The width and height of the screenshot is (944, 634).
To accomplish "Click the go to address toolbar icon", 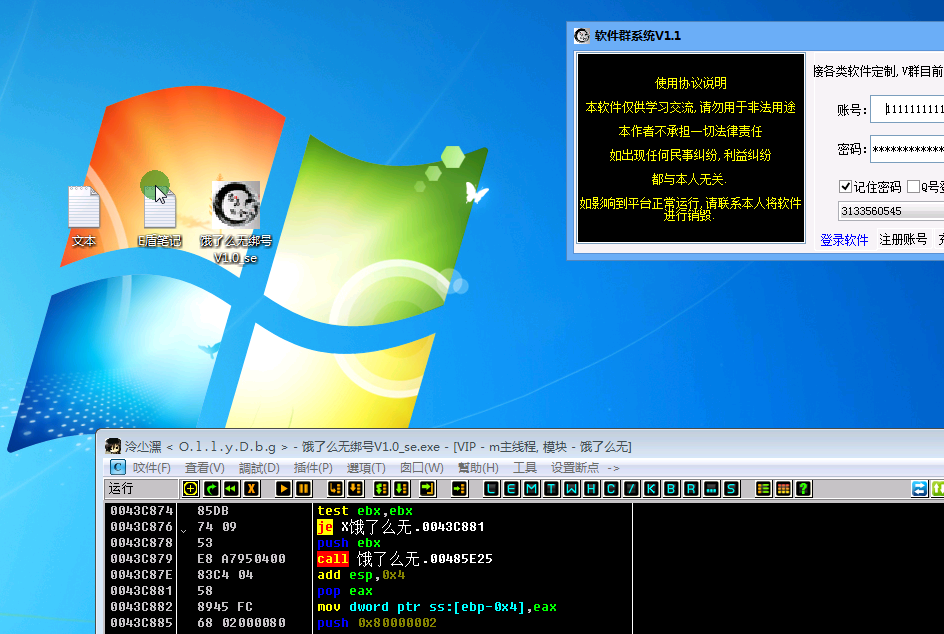I will [x=459, y=489].
